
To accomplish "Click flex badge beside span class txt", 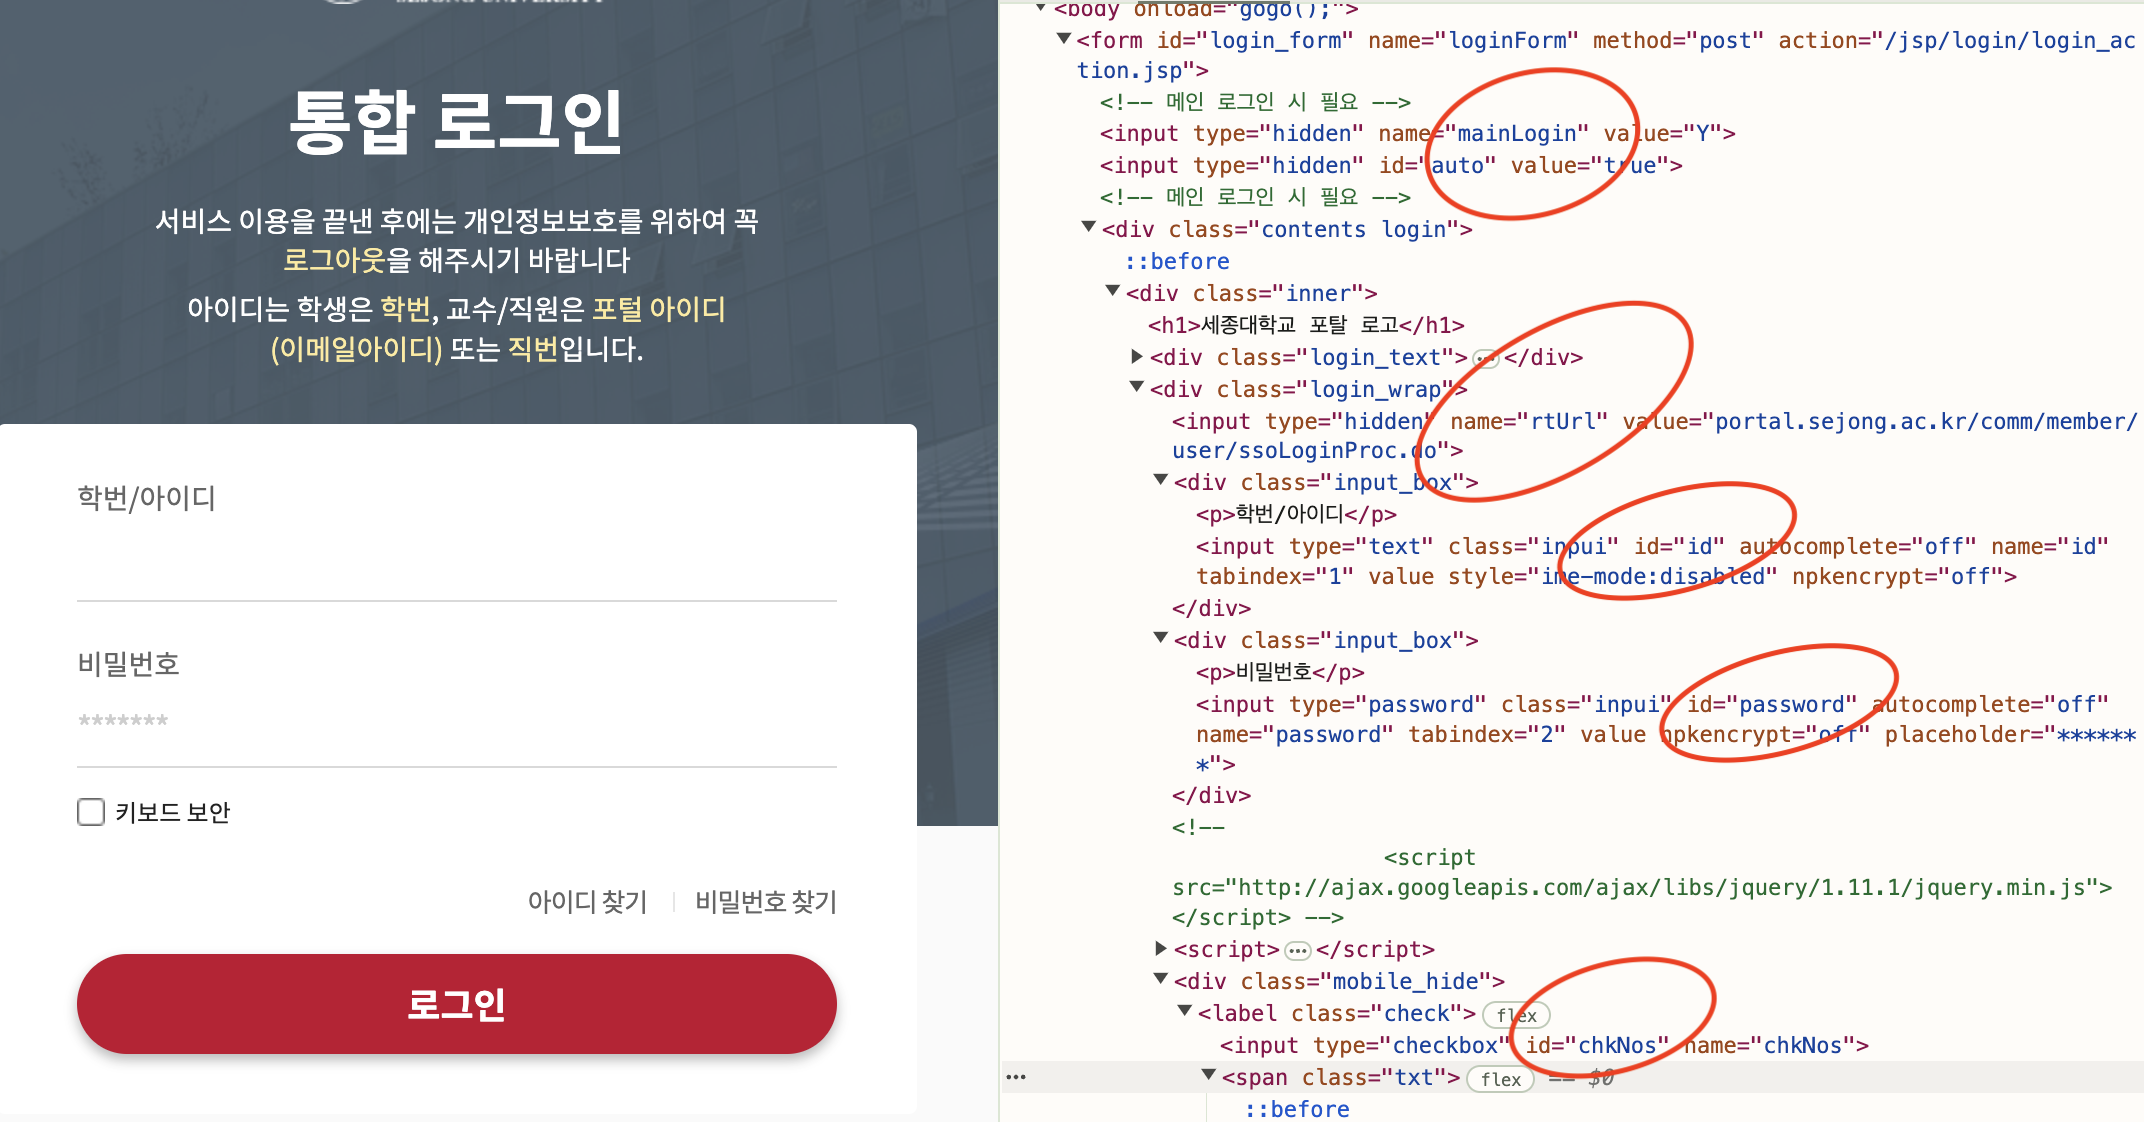I will [1500, 1079].
